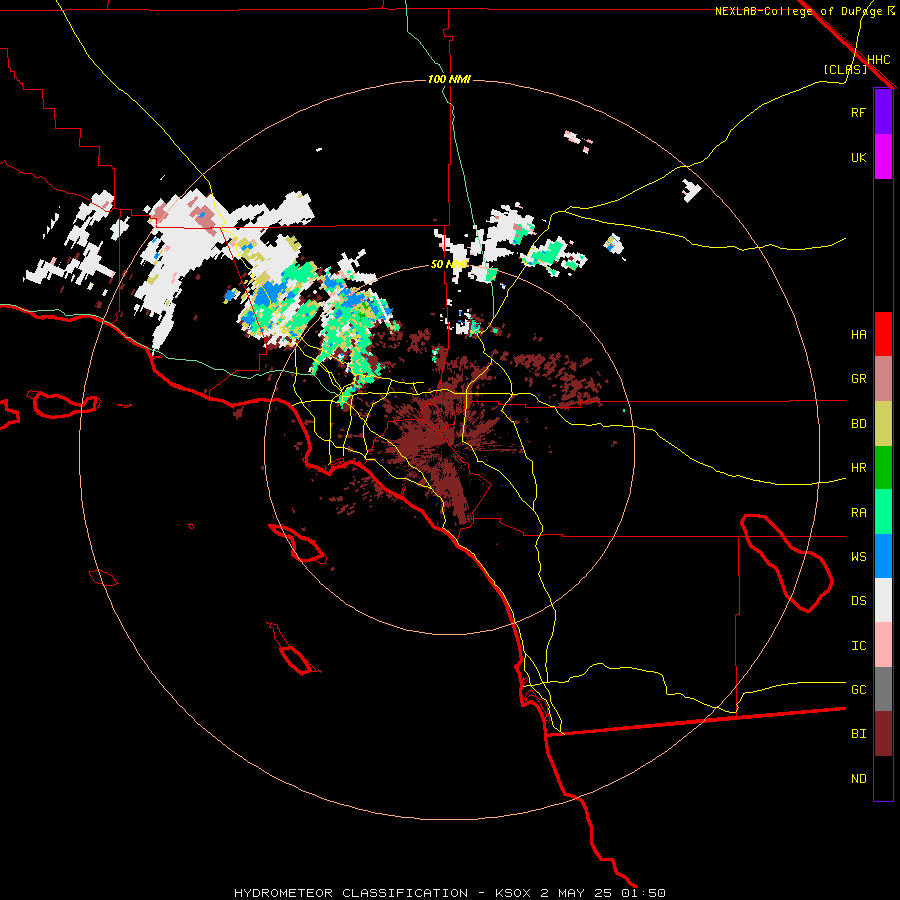Click the GC legend label
900x900 pixels.
pos(858,690)
